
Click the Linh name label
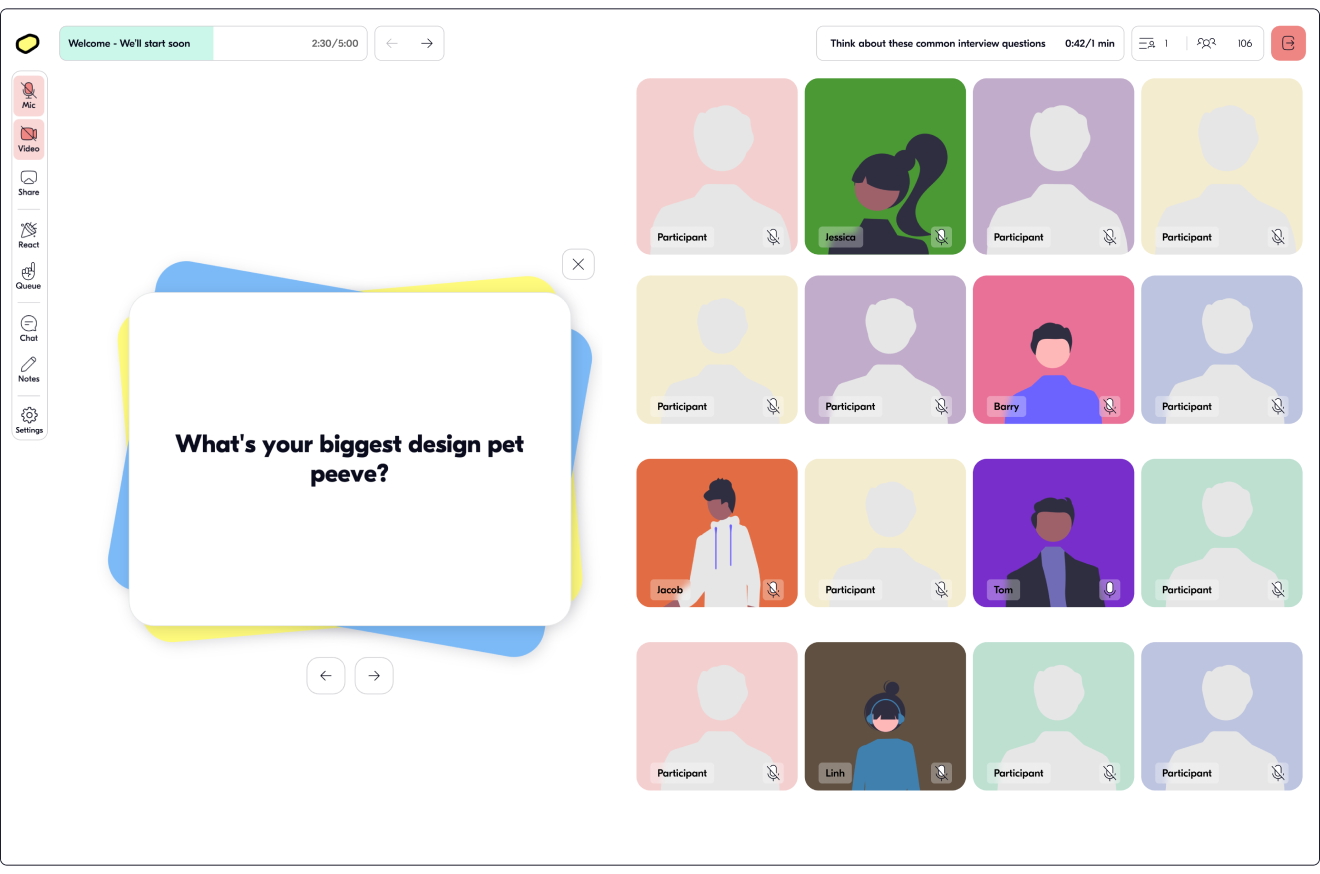click(835, 773)
